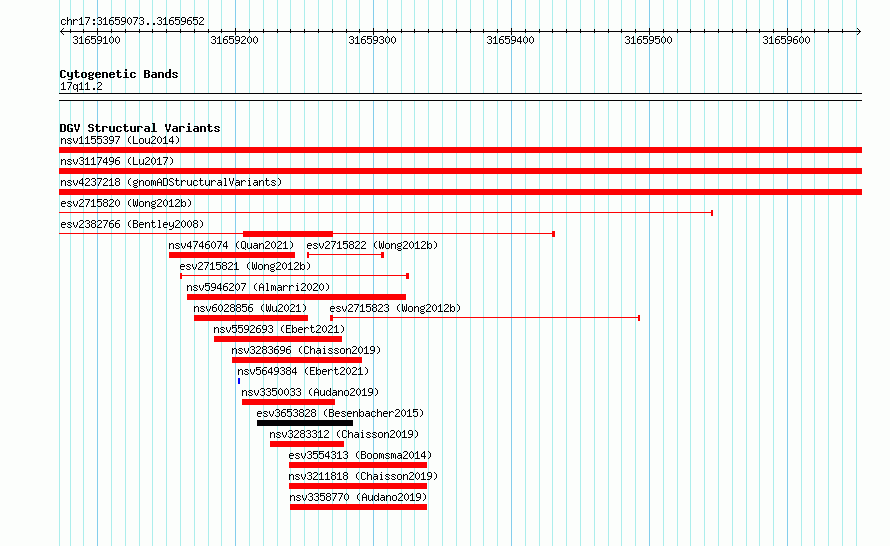Click the red bar under nsv6028856
890x546 pixels.
click(x=251, y=318)
